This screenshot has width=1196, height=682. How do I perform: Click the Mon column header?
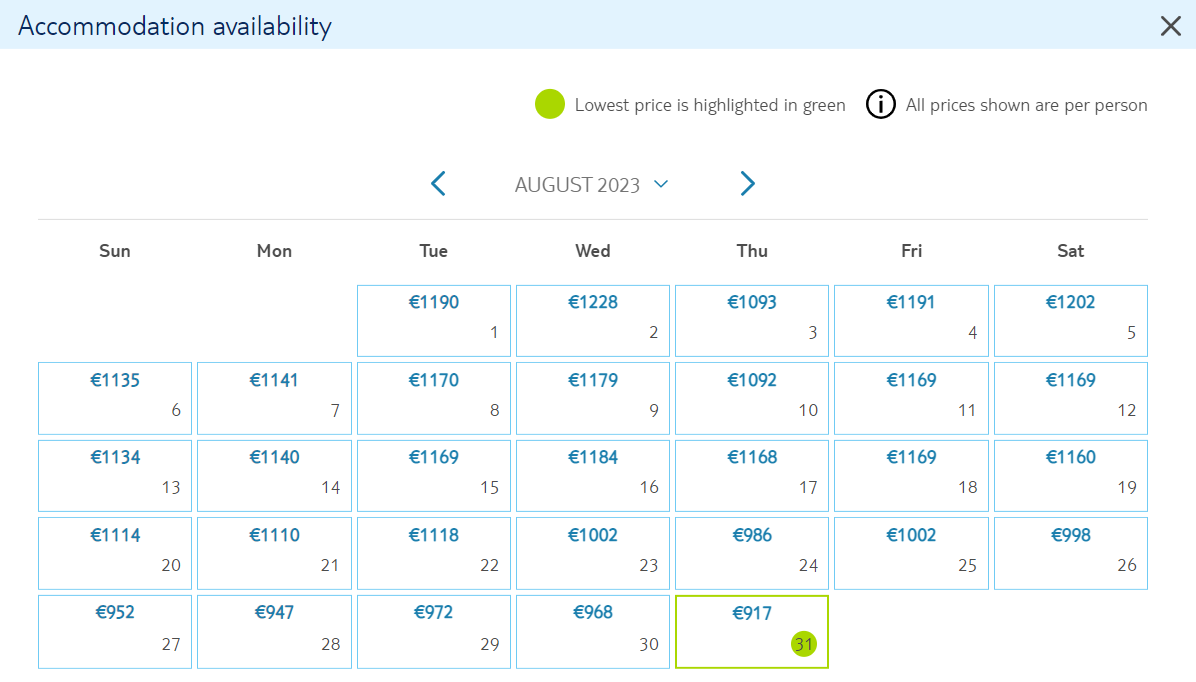tap(274, 251)
